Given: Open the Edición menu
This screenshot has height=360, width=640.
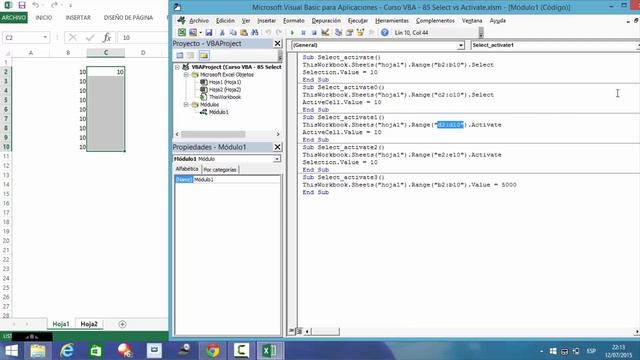Looking at the screenshot, I should coord(225,20).
